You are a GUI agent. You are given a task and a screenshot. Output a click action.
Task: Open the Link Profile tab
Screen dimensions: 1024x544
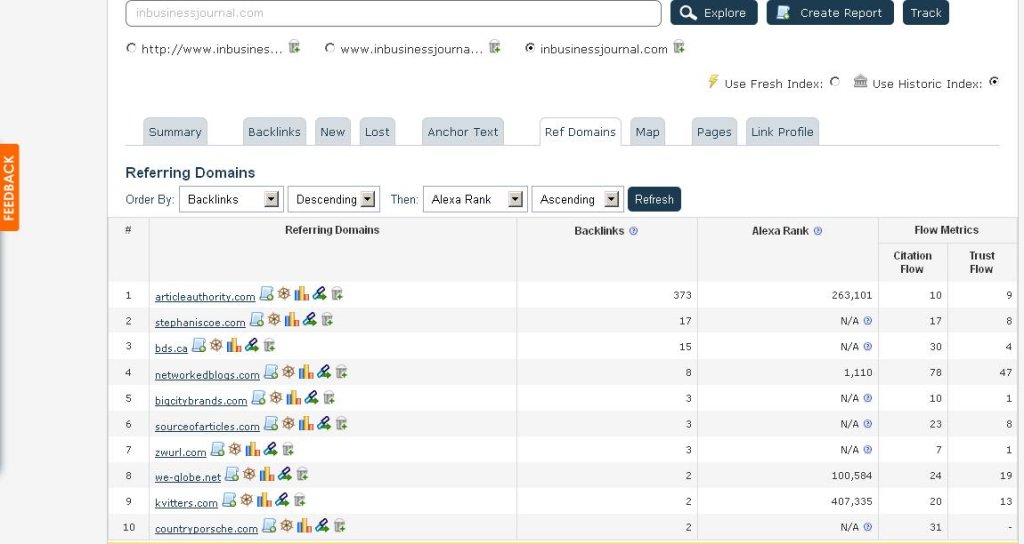[x=782, y=132]
